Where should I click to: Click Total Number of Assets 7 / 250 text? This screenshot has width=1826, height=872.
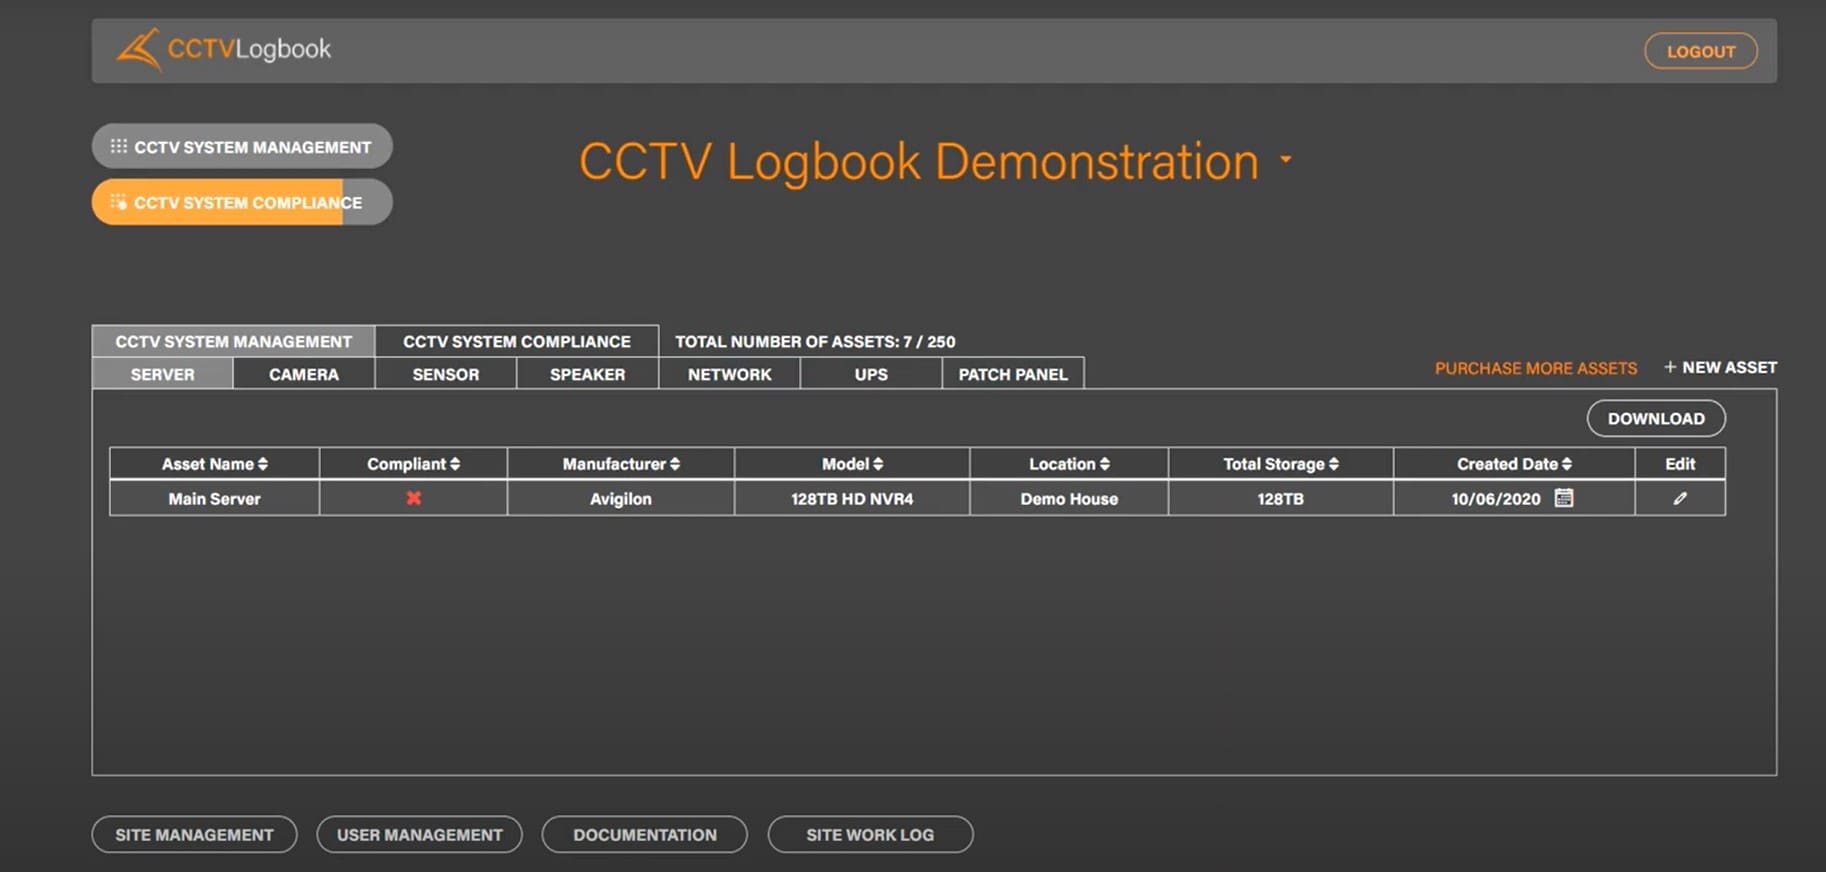[x=815, y=341]
